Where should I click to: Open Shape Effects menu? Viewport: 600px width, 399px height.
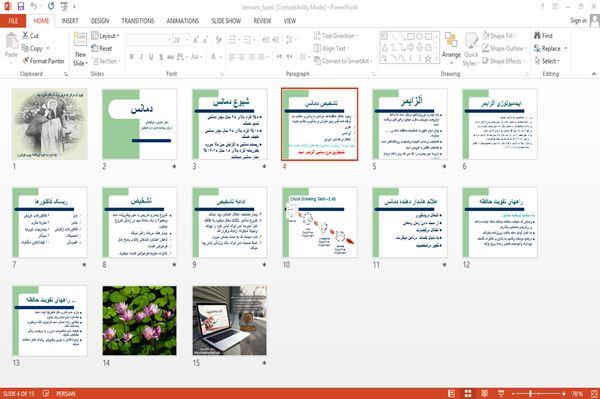[504, 61]
